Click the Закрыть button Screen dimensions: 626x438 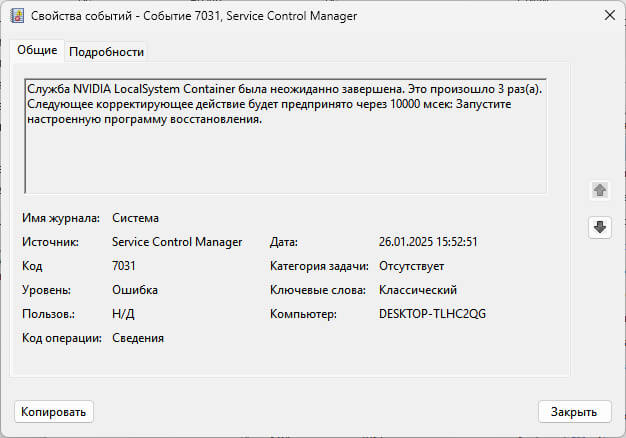574,411
